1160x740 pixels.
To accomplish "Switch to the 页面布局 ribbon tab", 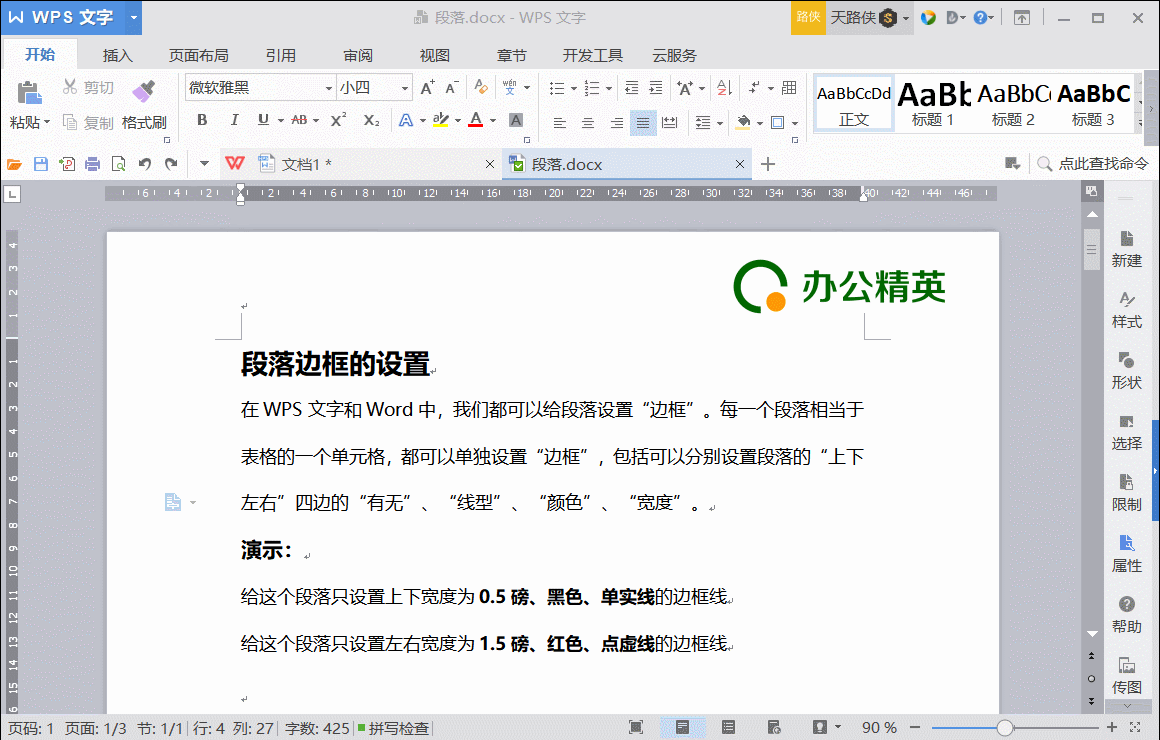I will 198,56.
